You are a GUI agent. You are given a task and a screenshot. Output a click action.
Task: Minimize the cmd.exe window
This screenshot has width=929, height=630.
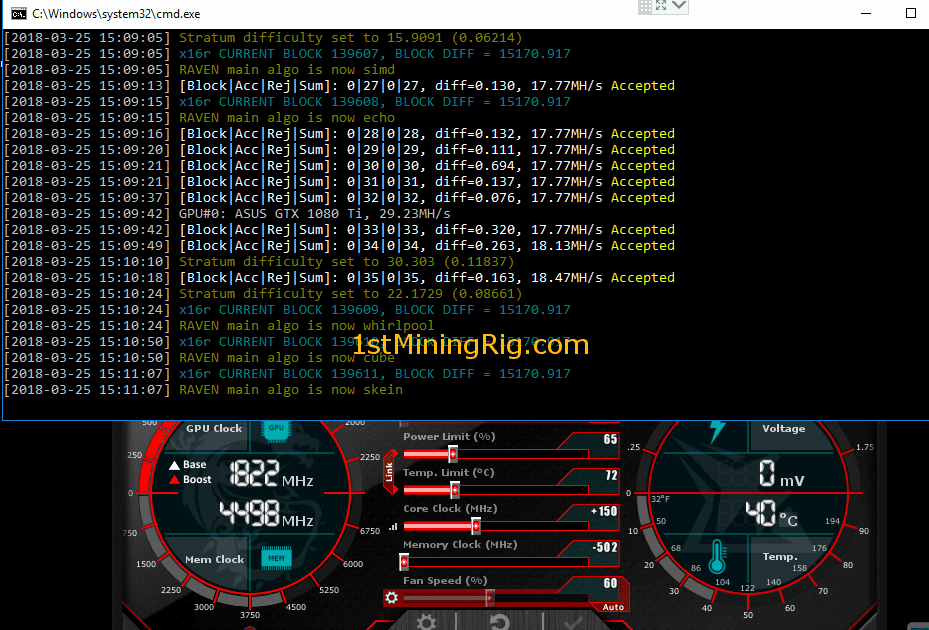[x=866, y=13]
